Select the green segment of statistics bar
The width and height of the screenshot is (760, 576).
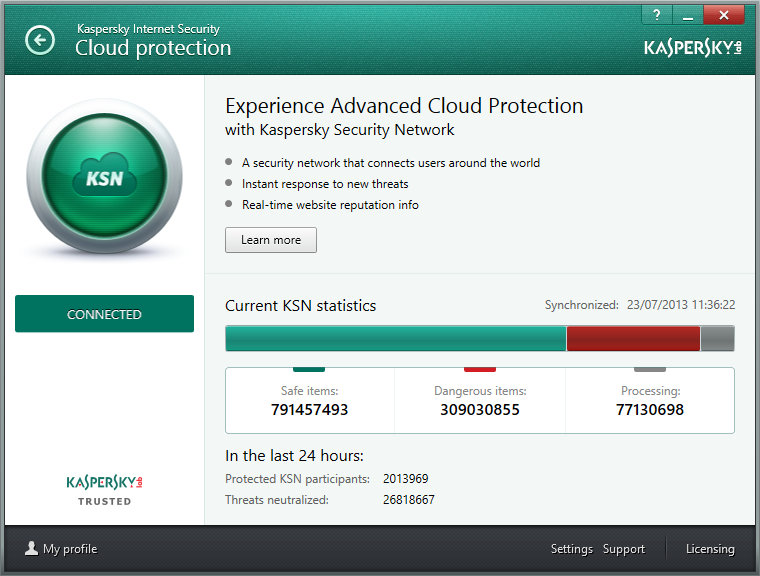(x=395, y=339)
